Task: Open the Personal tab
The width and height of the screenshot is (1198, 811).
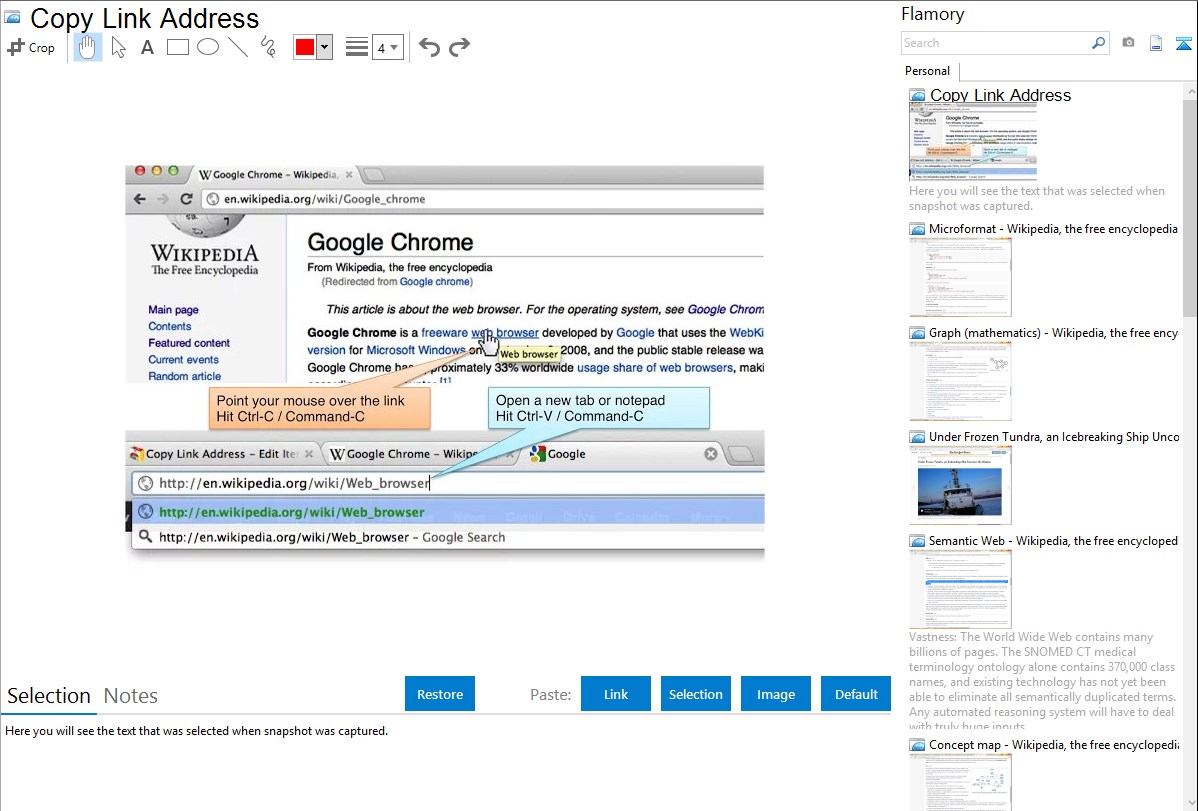Action: point(928,71)
